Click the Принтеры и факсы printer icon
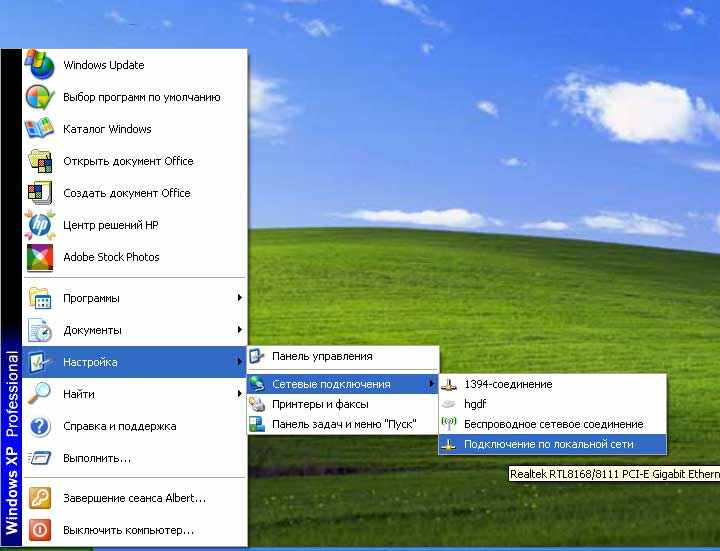 tap(257, 404)
